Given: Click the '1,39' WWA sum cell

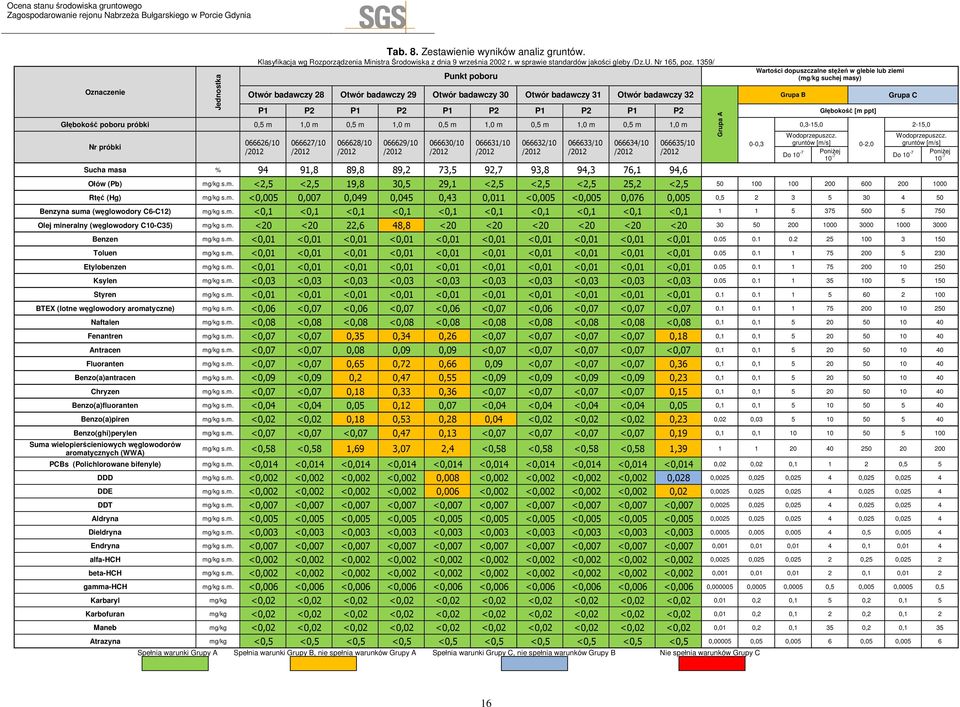Looking at the screenshot, I should coord(678,449).
